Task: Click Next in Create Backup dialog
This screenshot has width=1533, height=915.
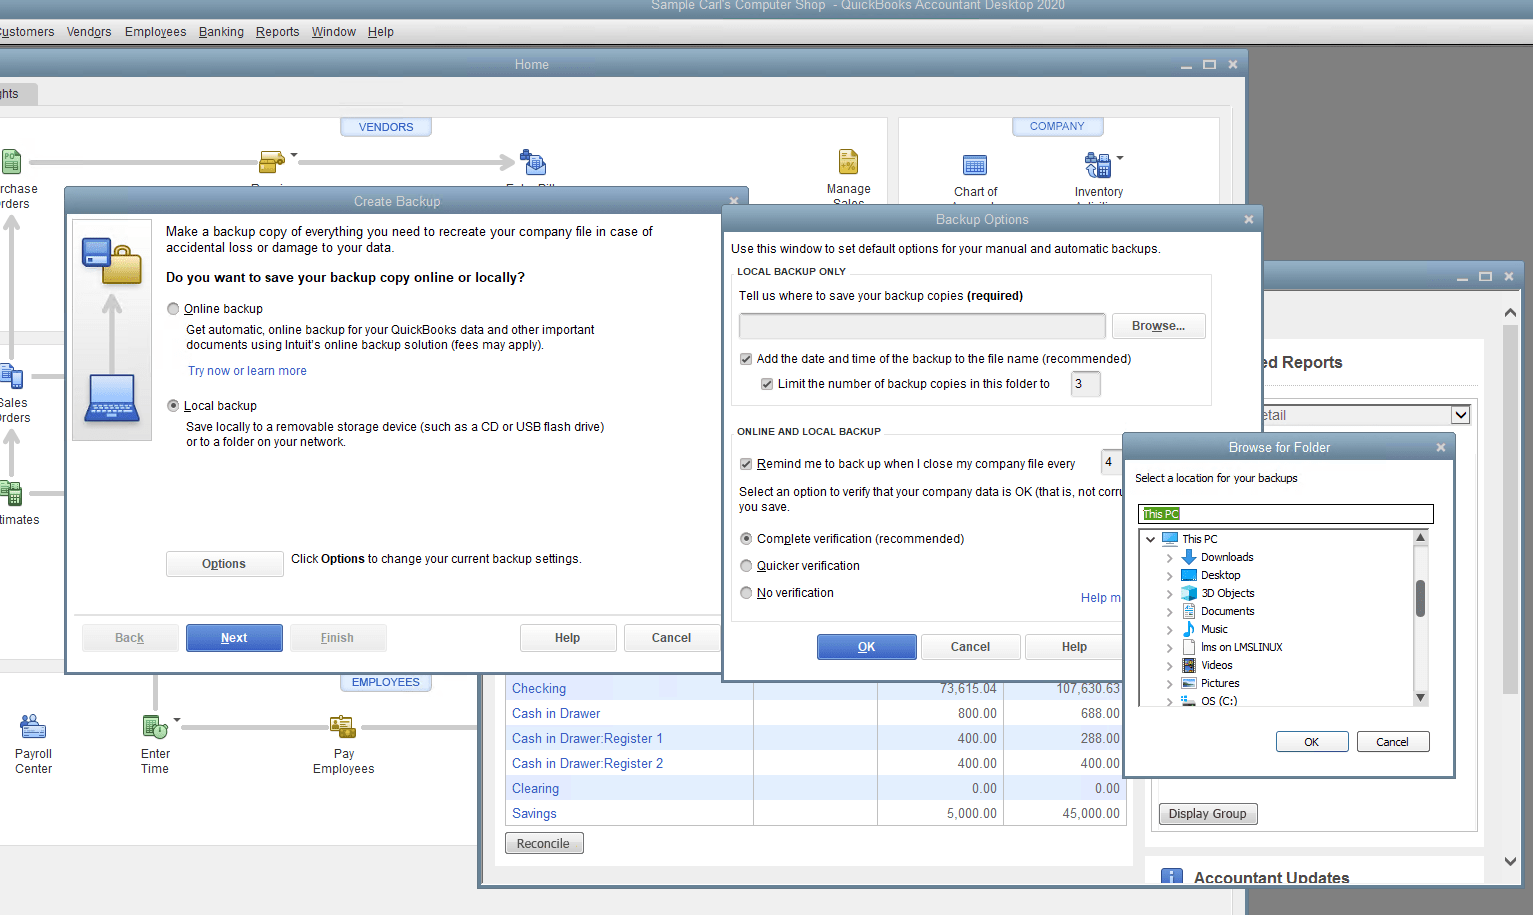Action: tap(234, 638)
